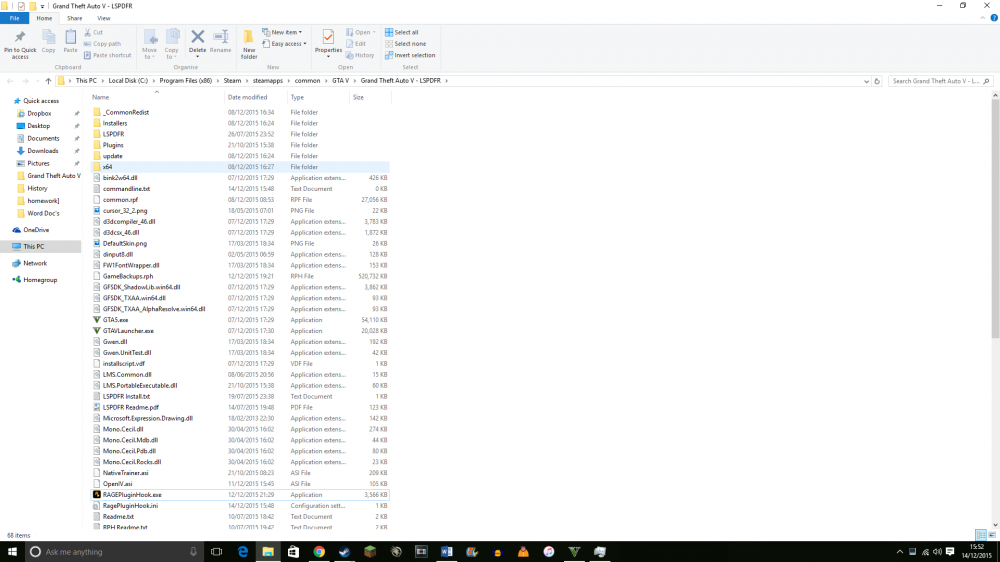Screen dimensions: 1000x562
Task: Select OneDrive in navigation pane
Action: [36, 230]
